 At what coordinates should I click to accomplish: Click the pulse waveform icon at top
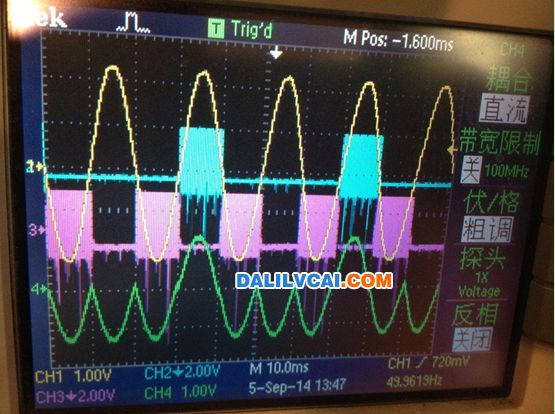tap(133, 23)
